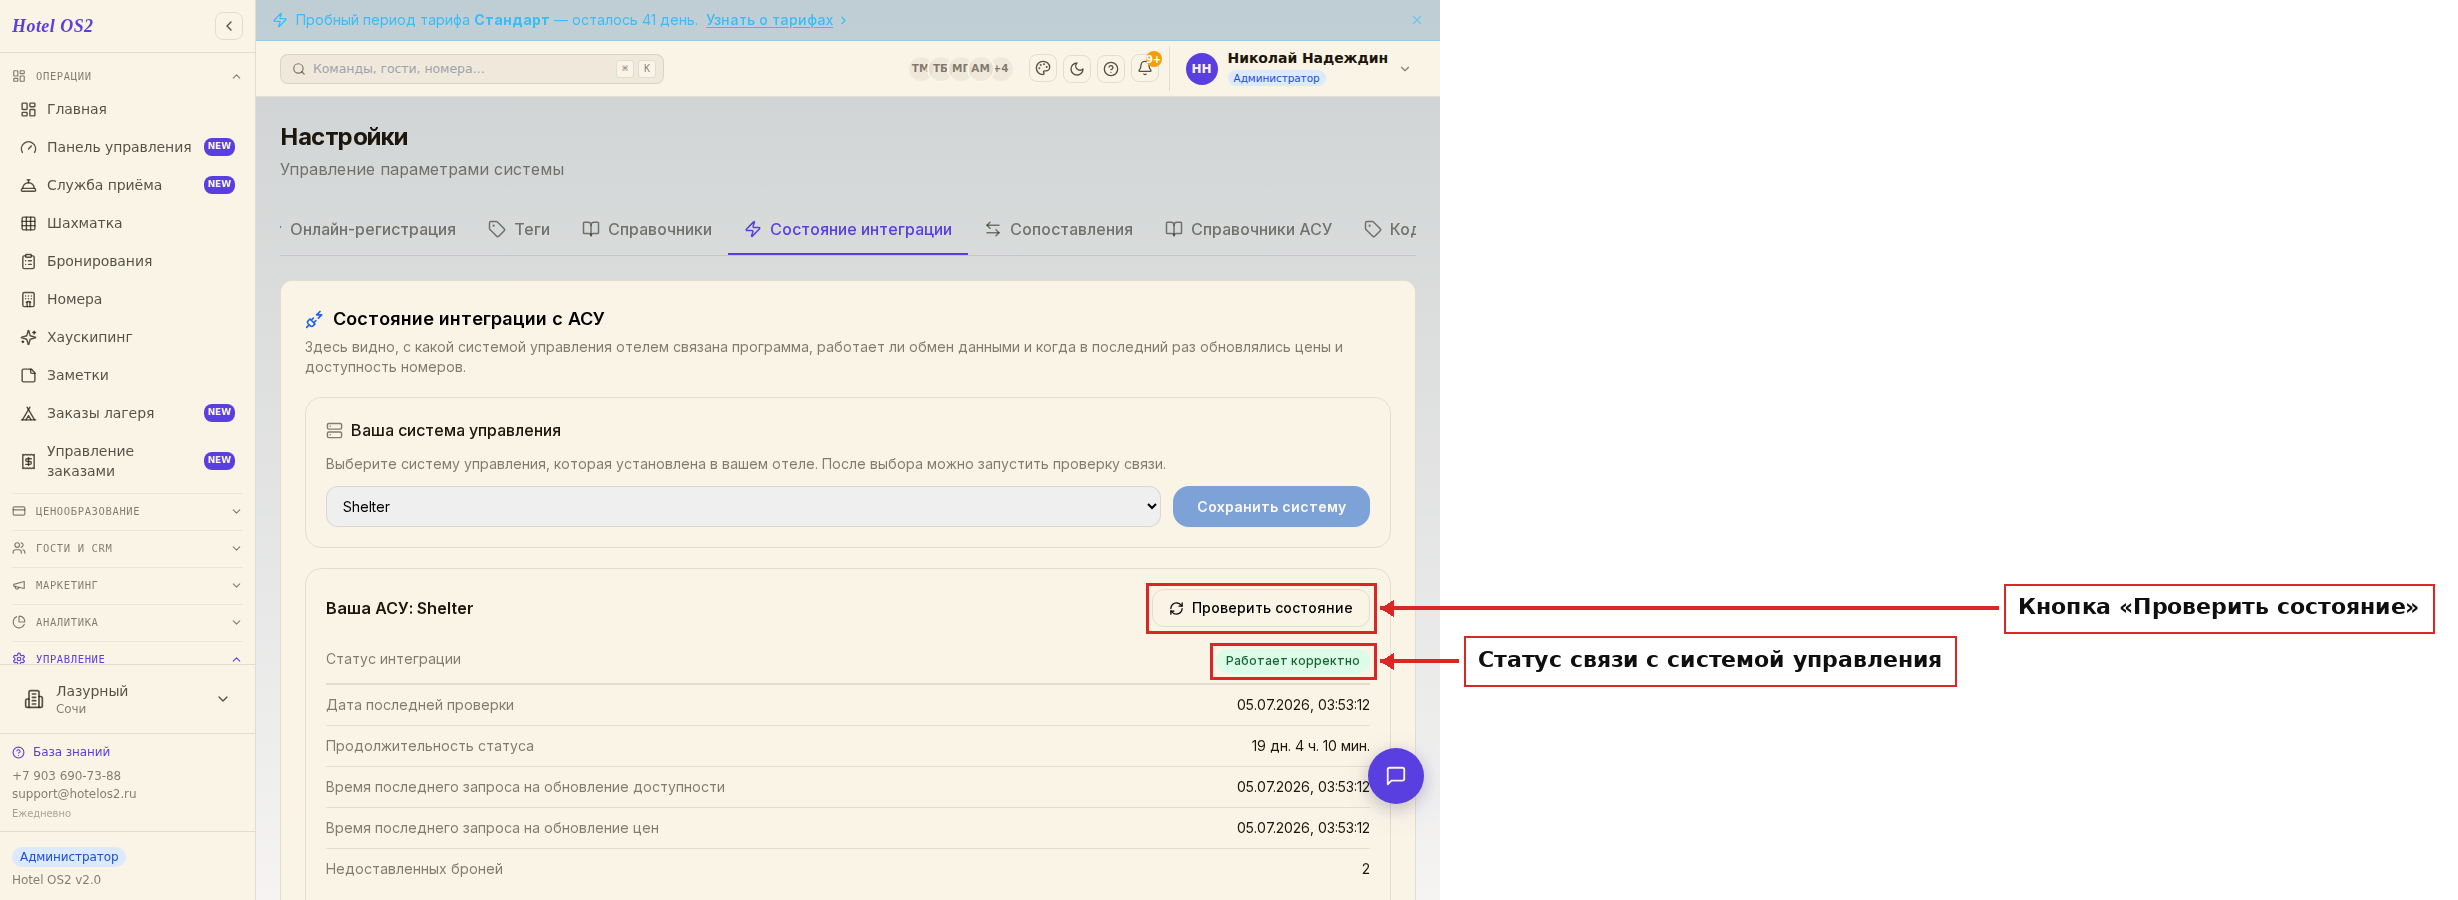The width and height of the screenshot is (2458, 900).
Task: Open the Shelter system dropdown
Action: [743, 507]
